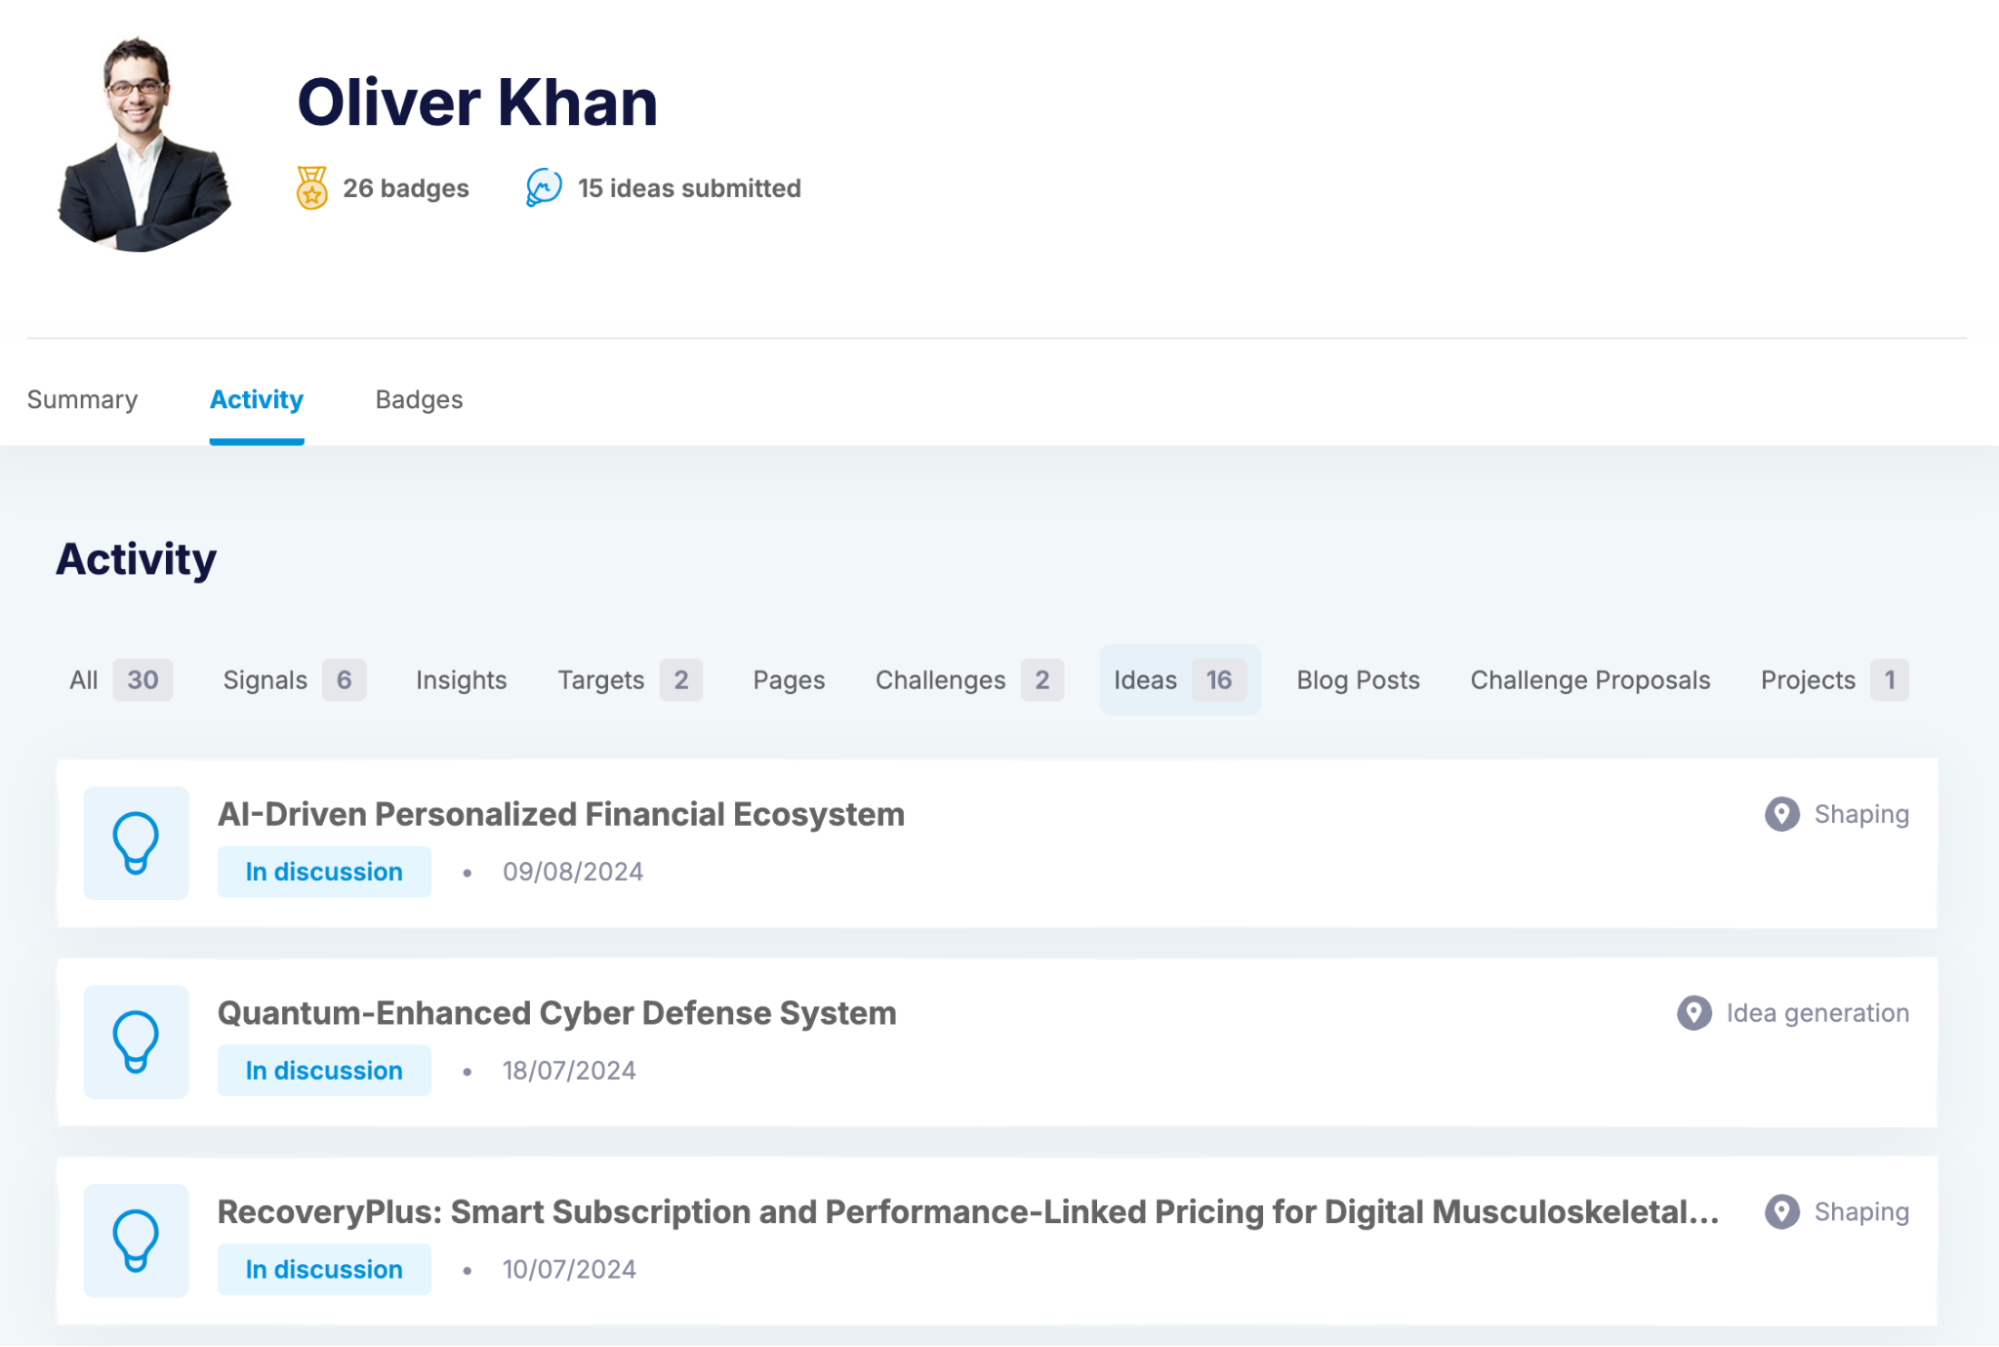This screenshot has height=1347, width=1999.
Task: Click lightbulb icon for AI-Driven Personalized Financial Ecosystem
Action: (136, 843)
